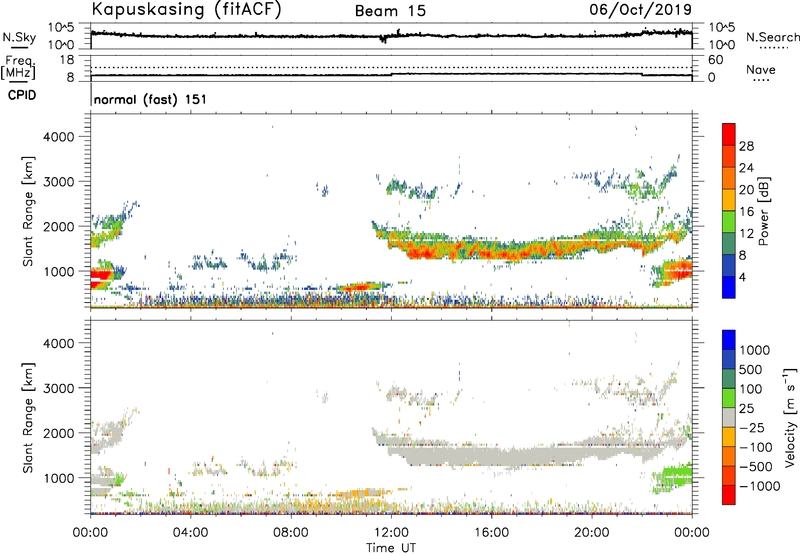
Task: Click the '4000' range label on the power panel
Action: coord(58,137)
